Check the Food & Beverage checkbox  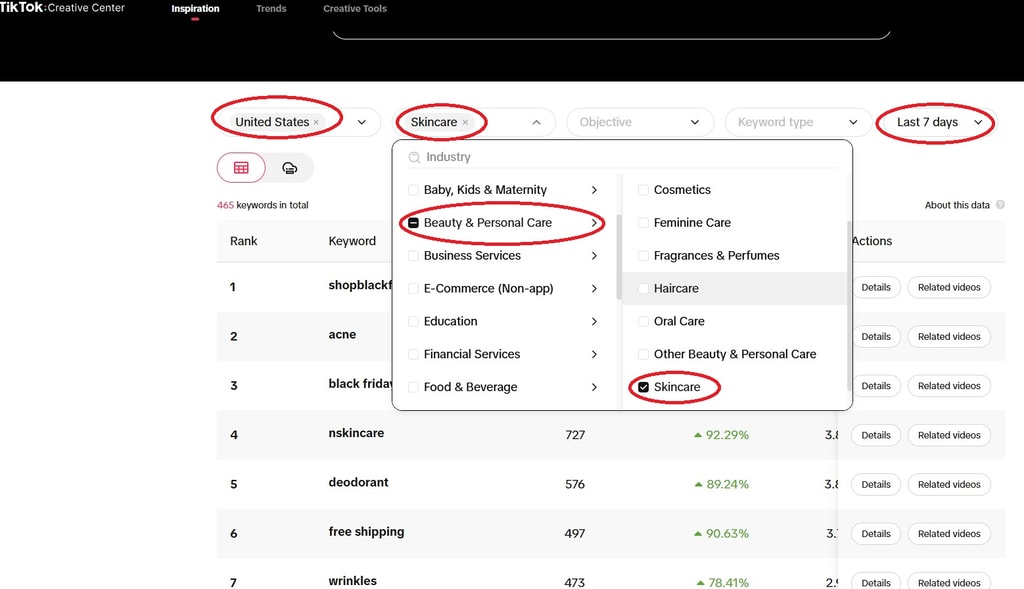[413, 387]
